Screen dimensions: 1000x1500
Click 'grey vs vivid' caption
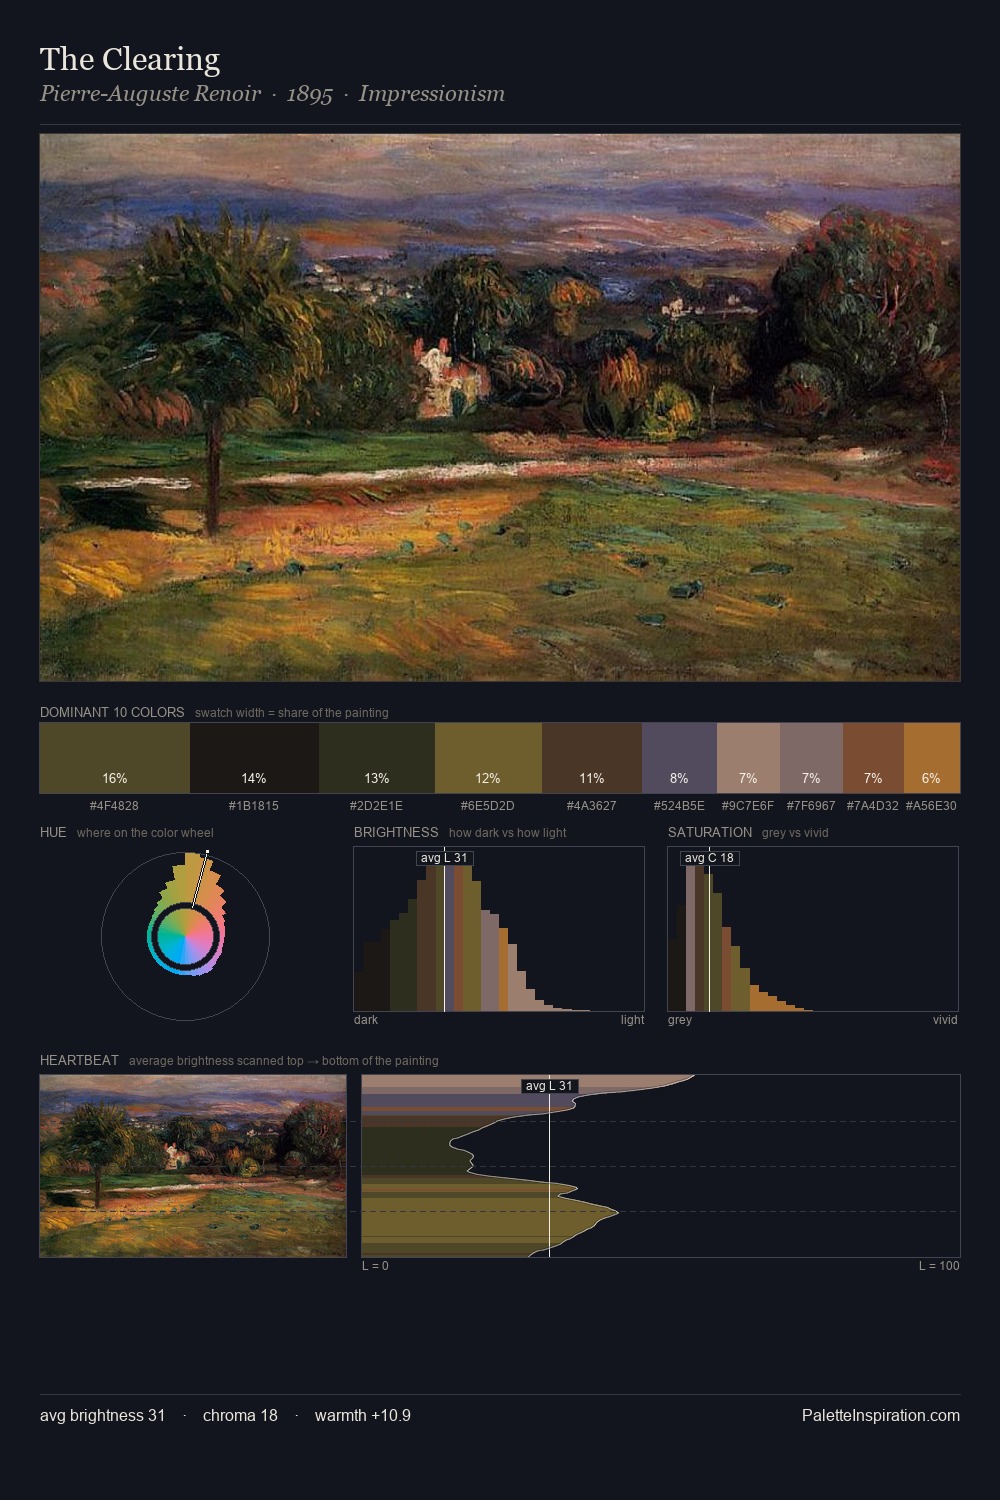click(x=795, y=833)
